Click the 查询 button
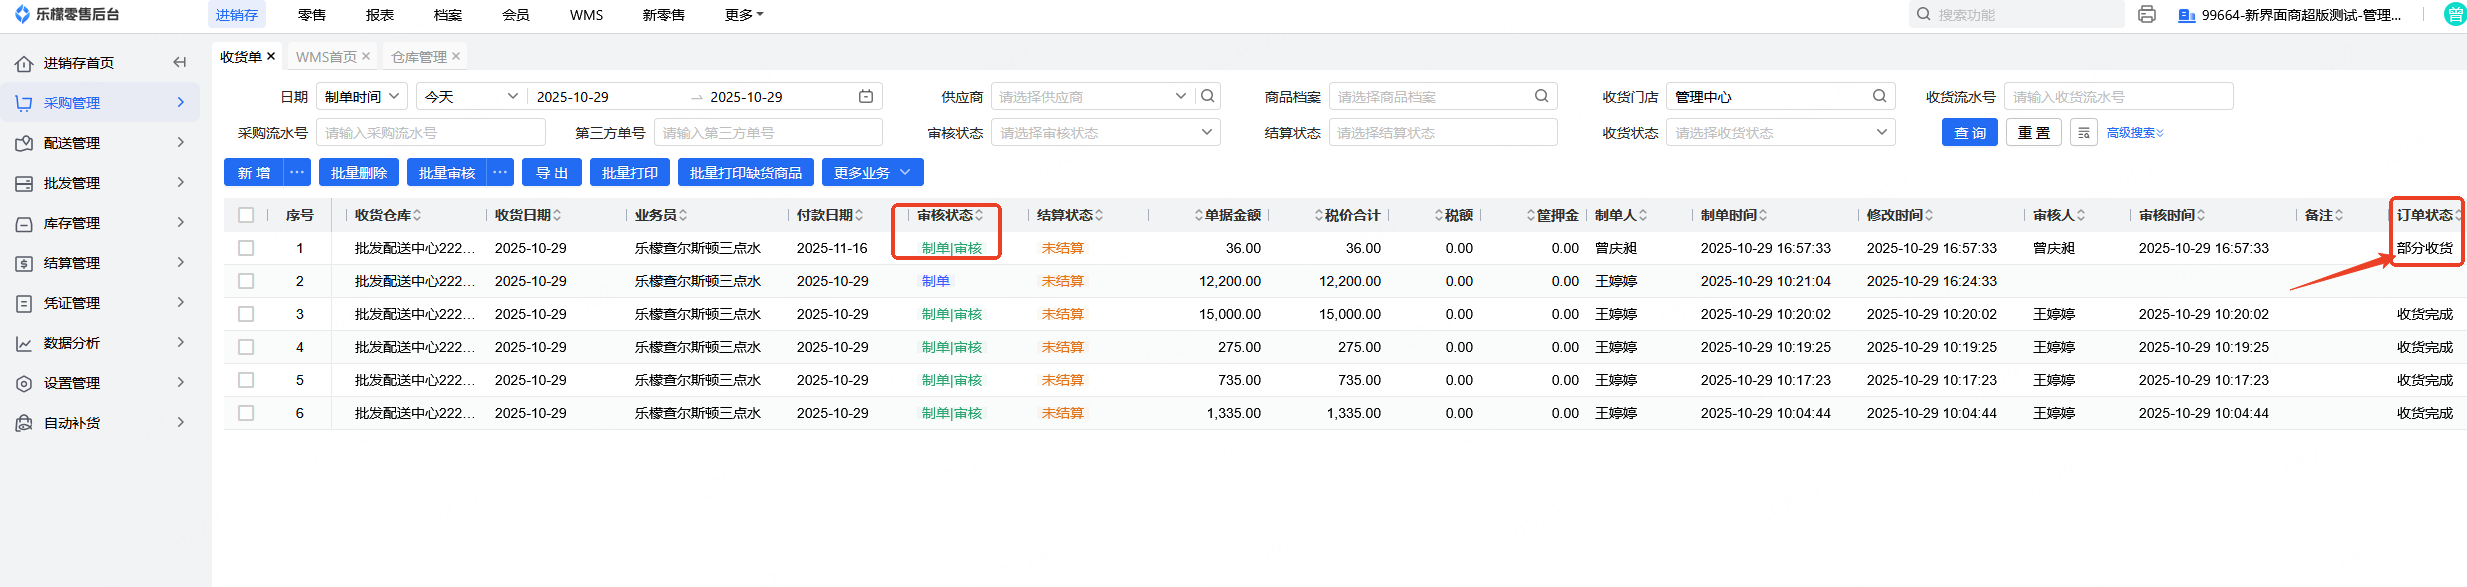This screenshot has height=587, width=2467. tap(1969, 133)
